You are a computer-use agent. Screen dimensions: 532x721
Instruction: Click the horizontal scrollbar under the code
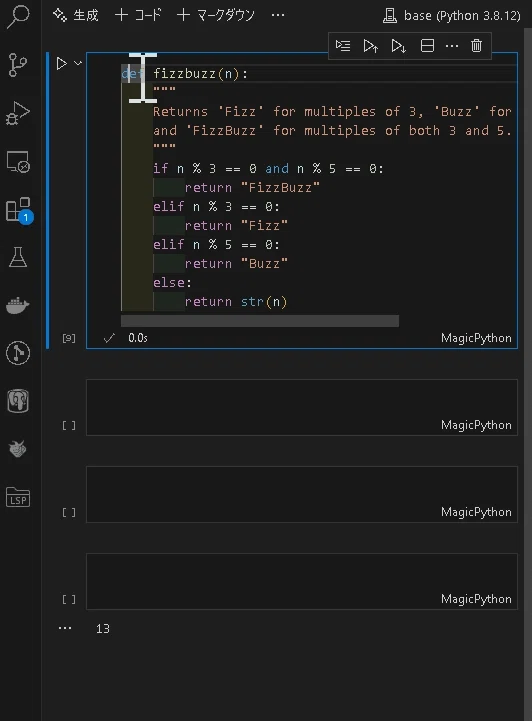[x=260, y=321]
